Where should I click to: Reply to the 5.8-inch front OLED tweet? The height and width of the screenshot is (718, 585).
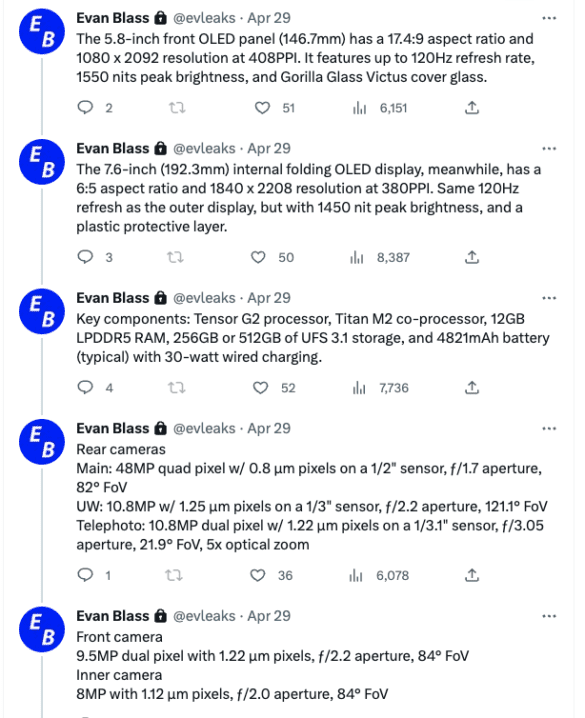pyautogui.click(x=86, y=108)
